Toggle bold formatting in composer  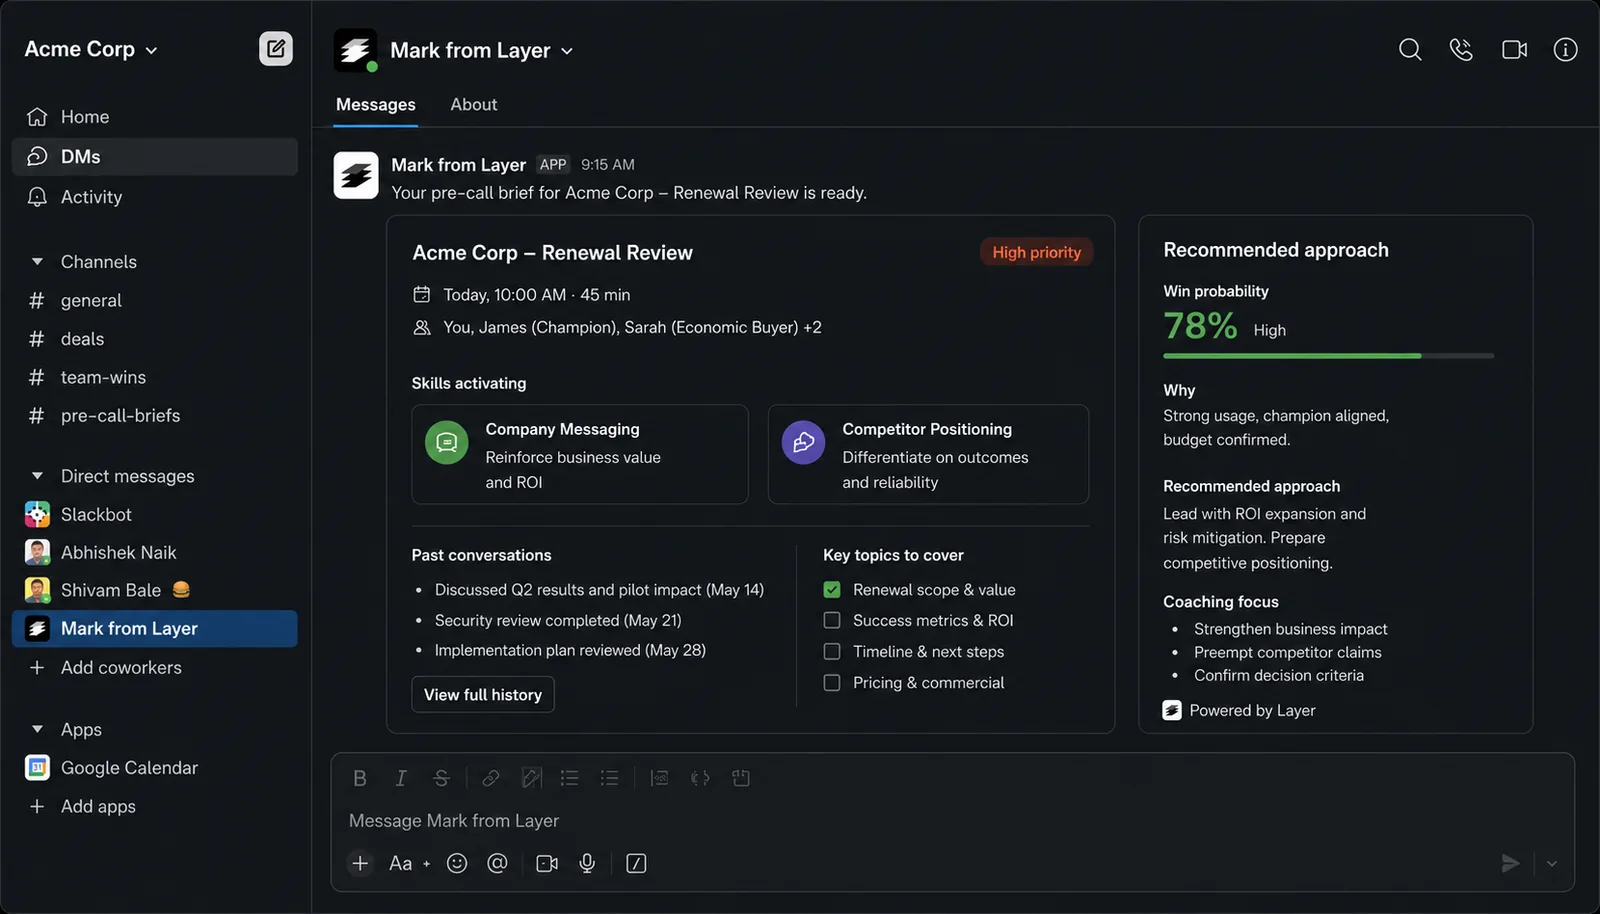pos(360,778)
